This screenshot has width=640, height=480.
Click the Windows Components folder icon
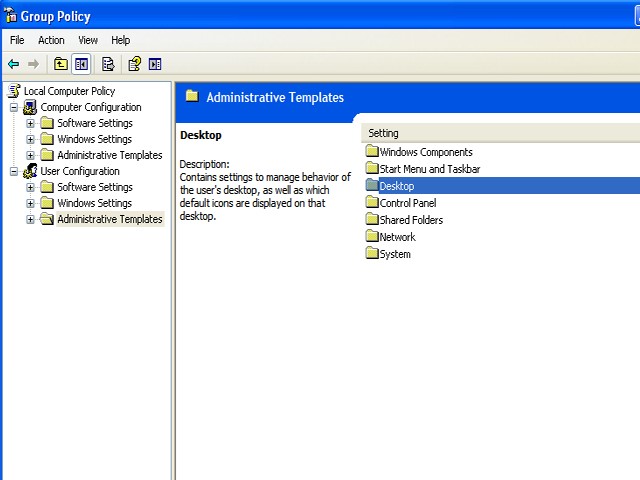coord(372,151)
